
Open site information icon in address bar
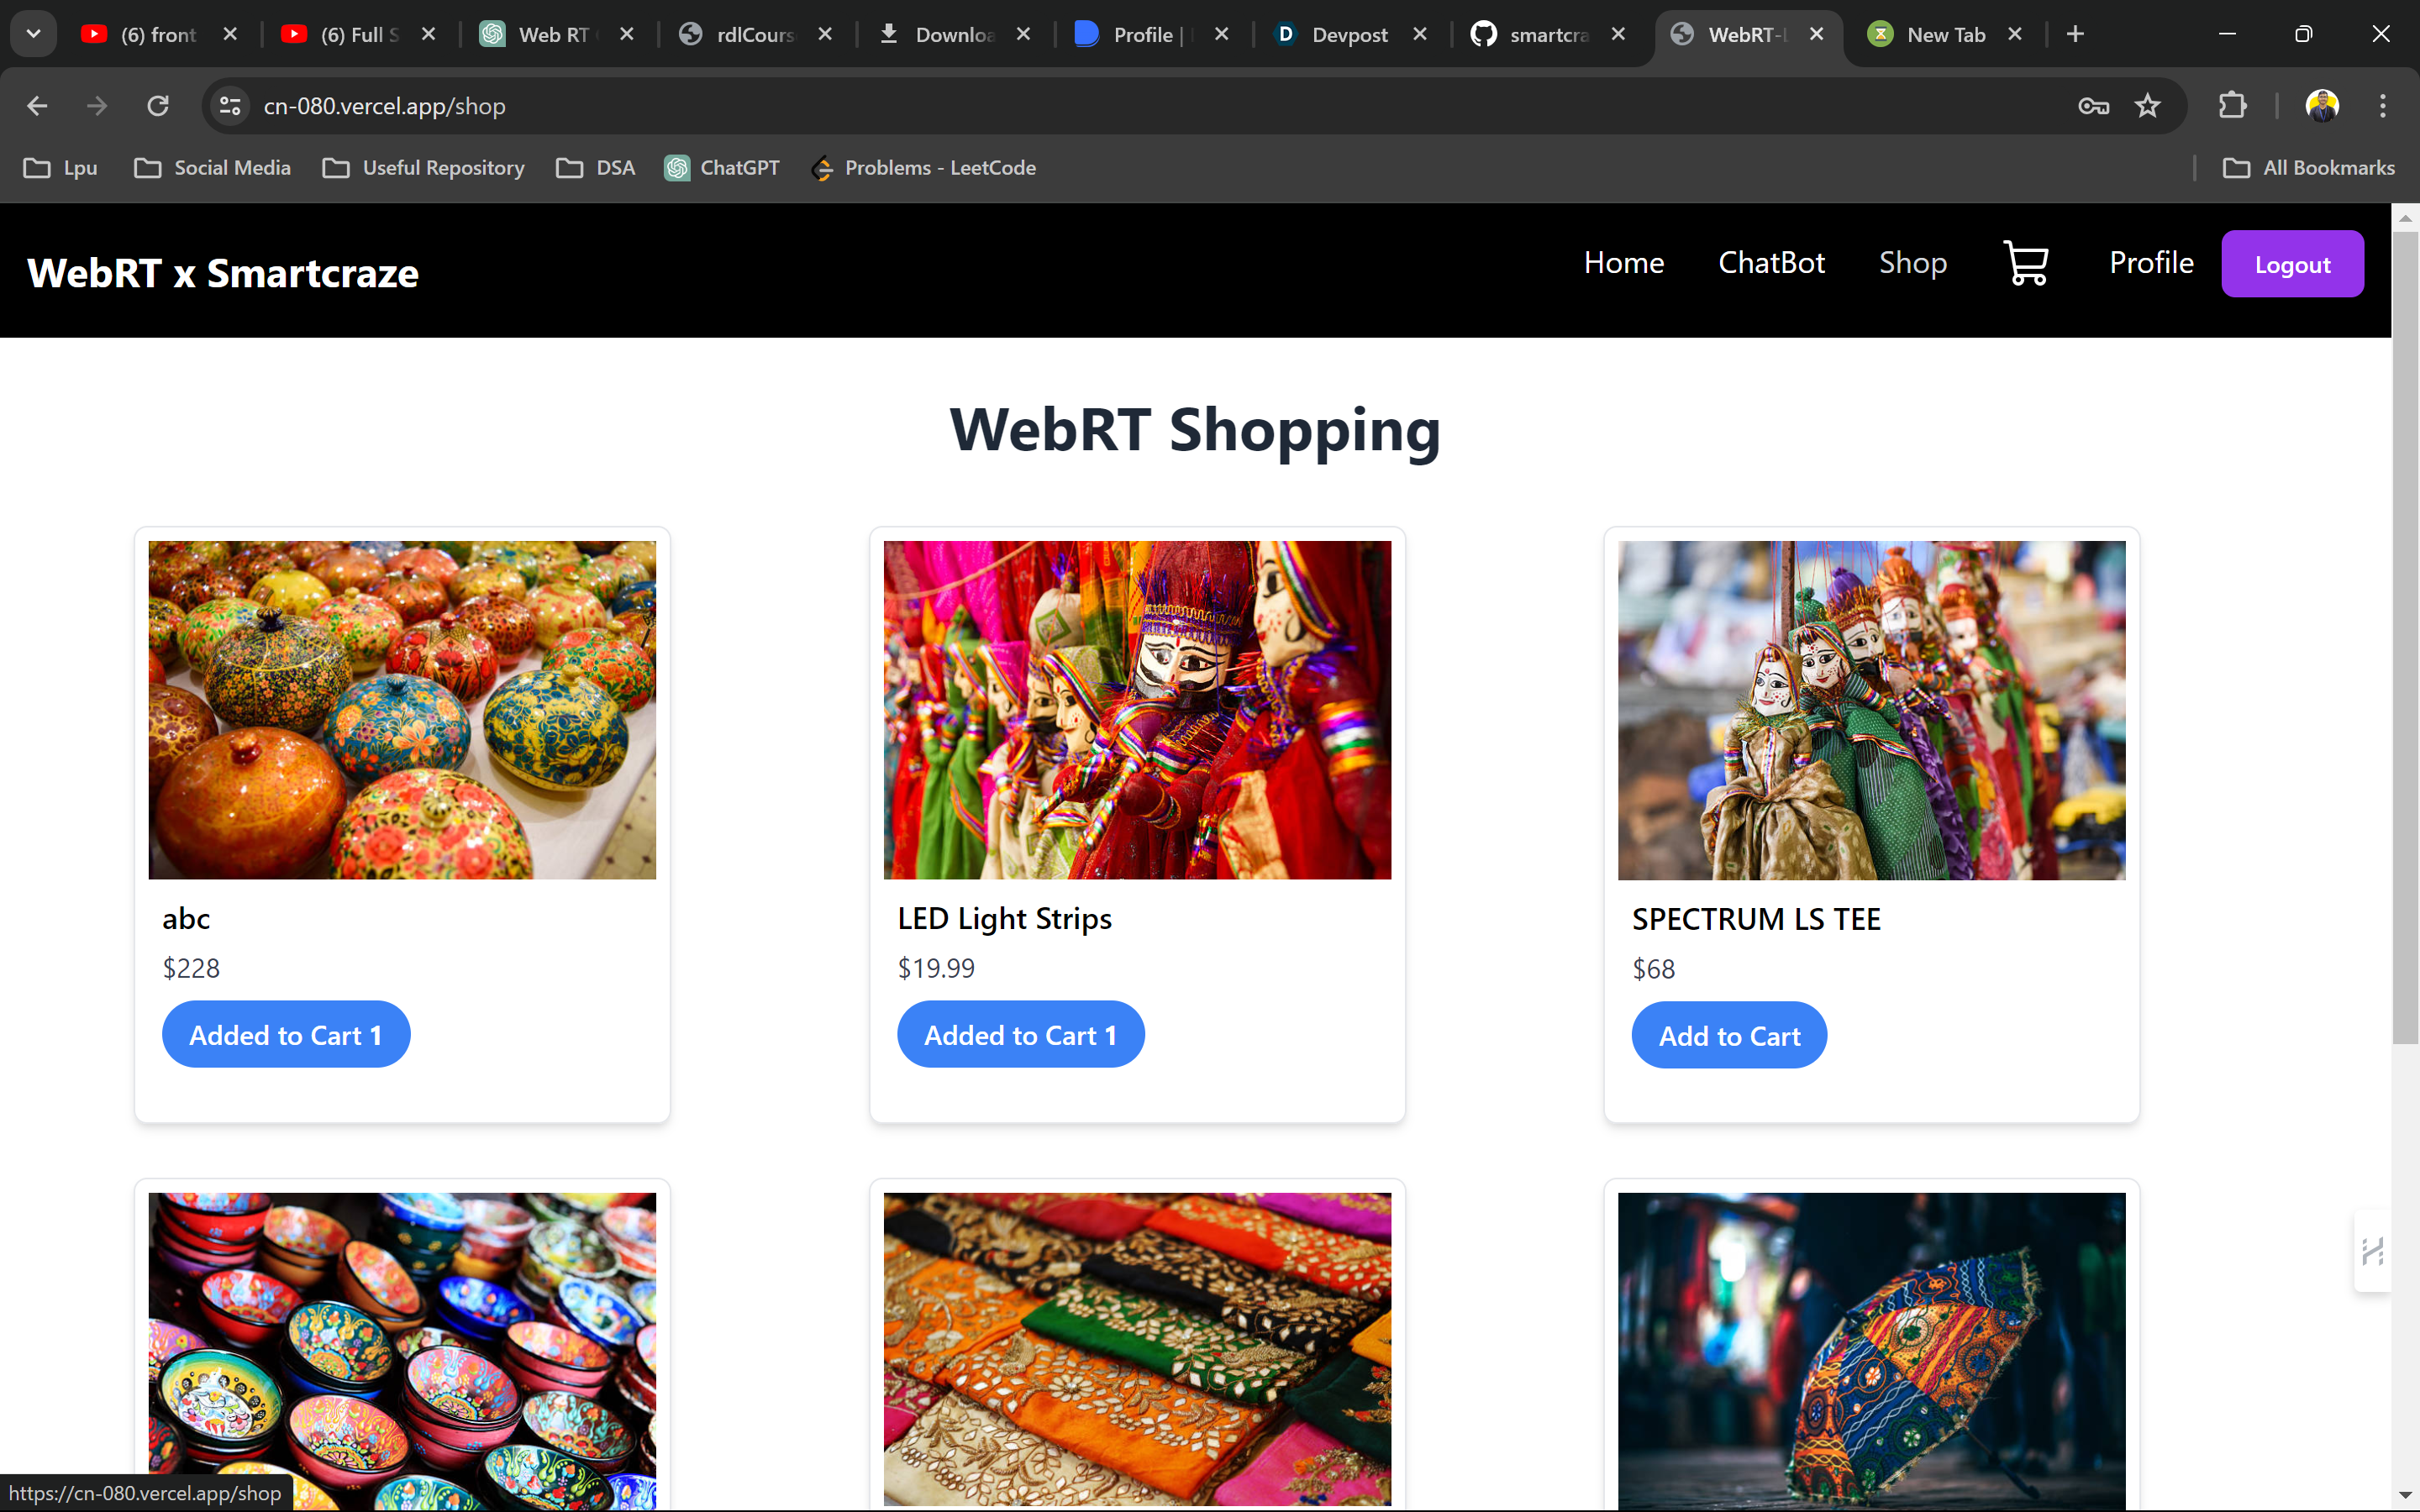pyautogui.click(x=230, y=106)
